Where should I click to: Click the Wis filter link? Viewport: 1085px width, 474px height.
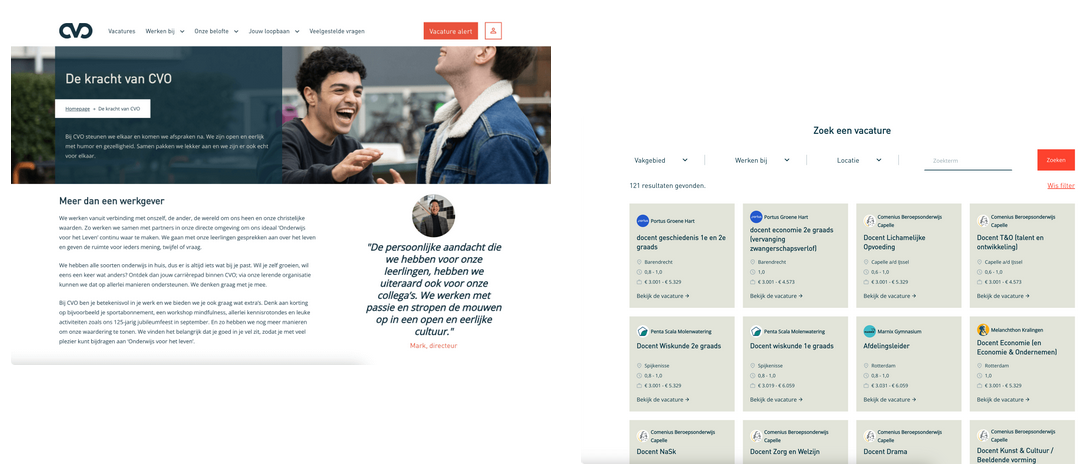(1060, 186)
